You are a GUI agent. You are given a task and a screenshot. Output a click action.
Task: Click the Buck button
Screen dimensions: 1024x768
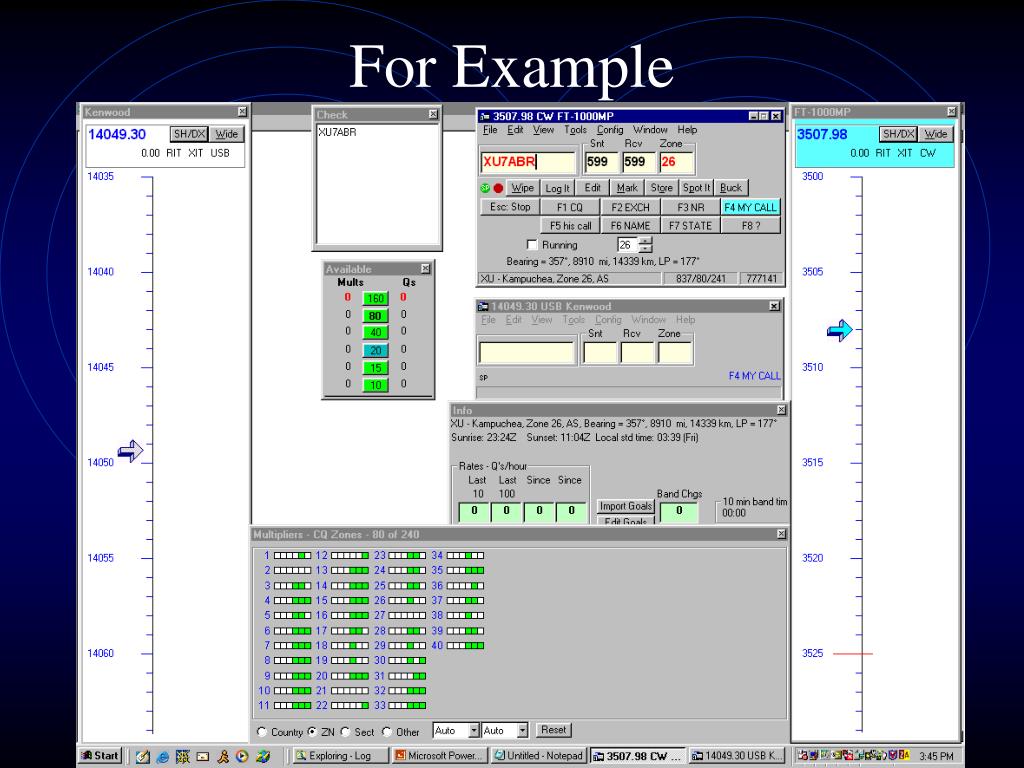(731, 188)
